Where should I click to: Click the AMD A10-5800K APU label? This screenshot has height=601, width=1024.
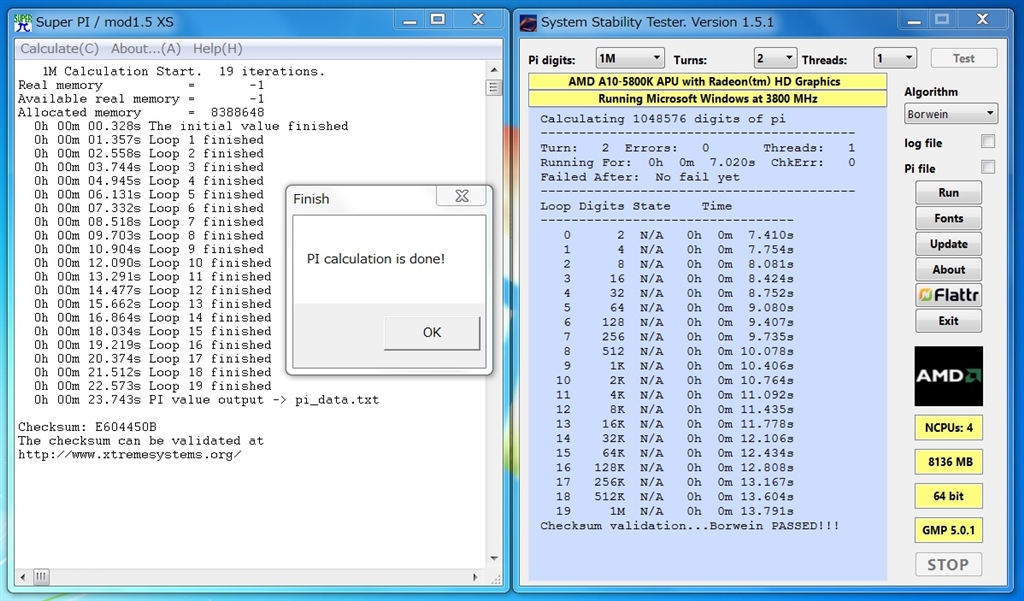point(707,82)
